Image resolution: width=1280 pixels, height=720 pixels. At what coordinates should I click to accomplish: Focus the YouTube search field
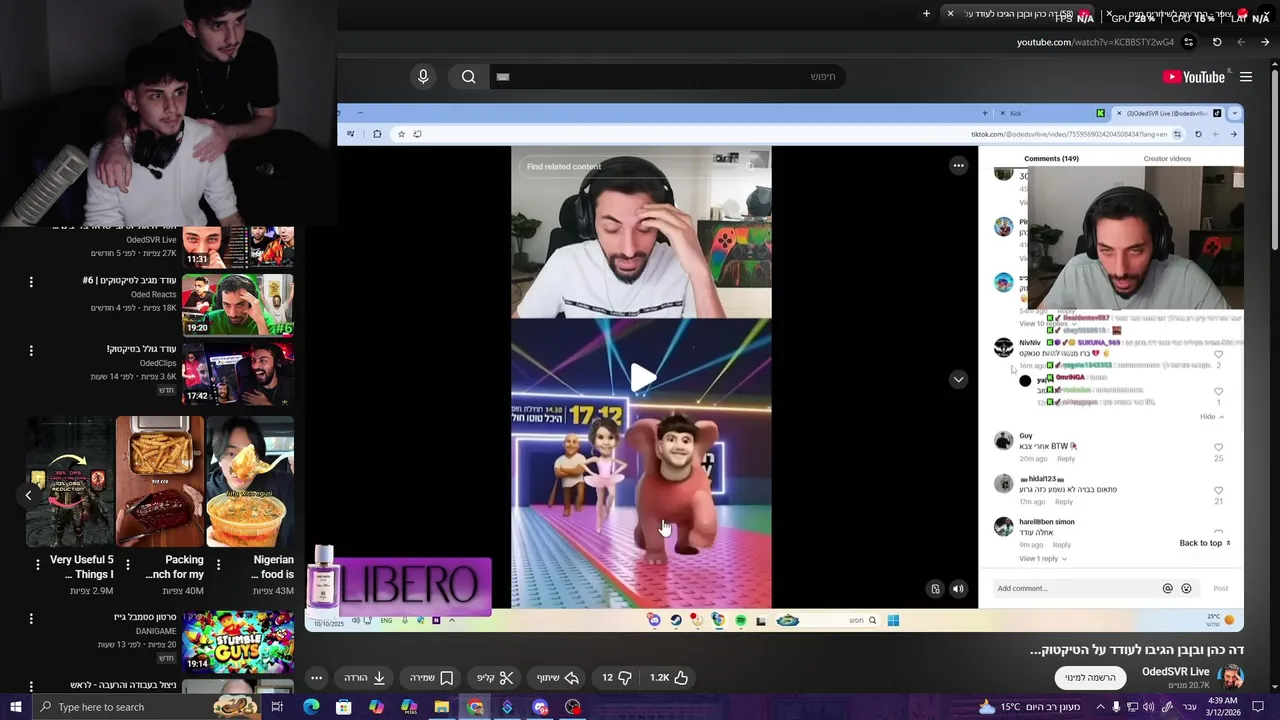tap(668, 77)
